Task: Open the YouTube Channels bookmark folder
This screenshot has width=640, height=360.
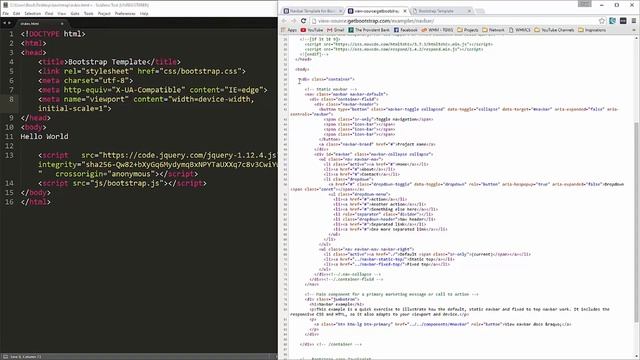Action: point(554,30)
